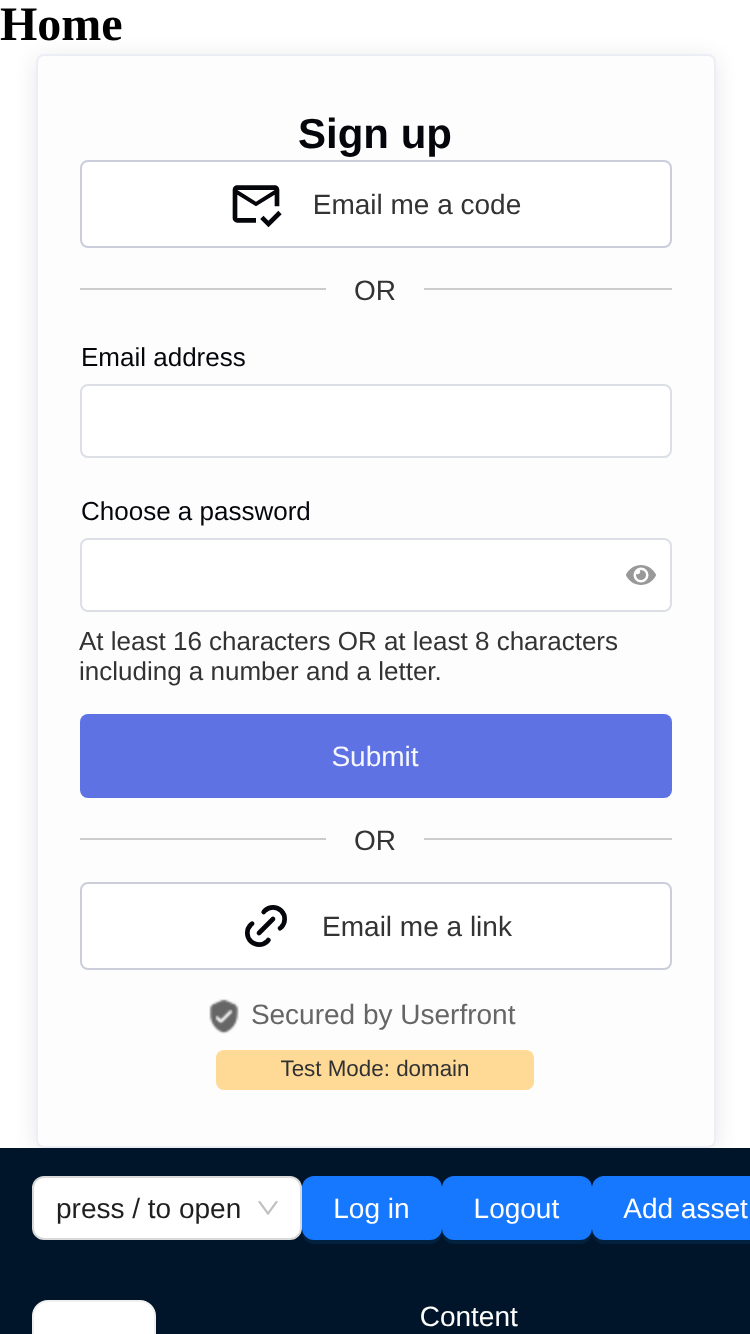Image resolution: width=750 pixels, height=1334 pixels.
Task: Focus the Choose a password field
Action: pos(376,575)
